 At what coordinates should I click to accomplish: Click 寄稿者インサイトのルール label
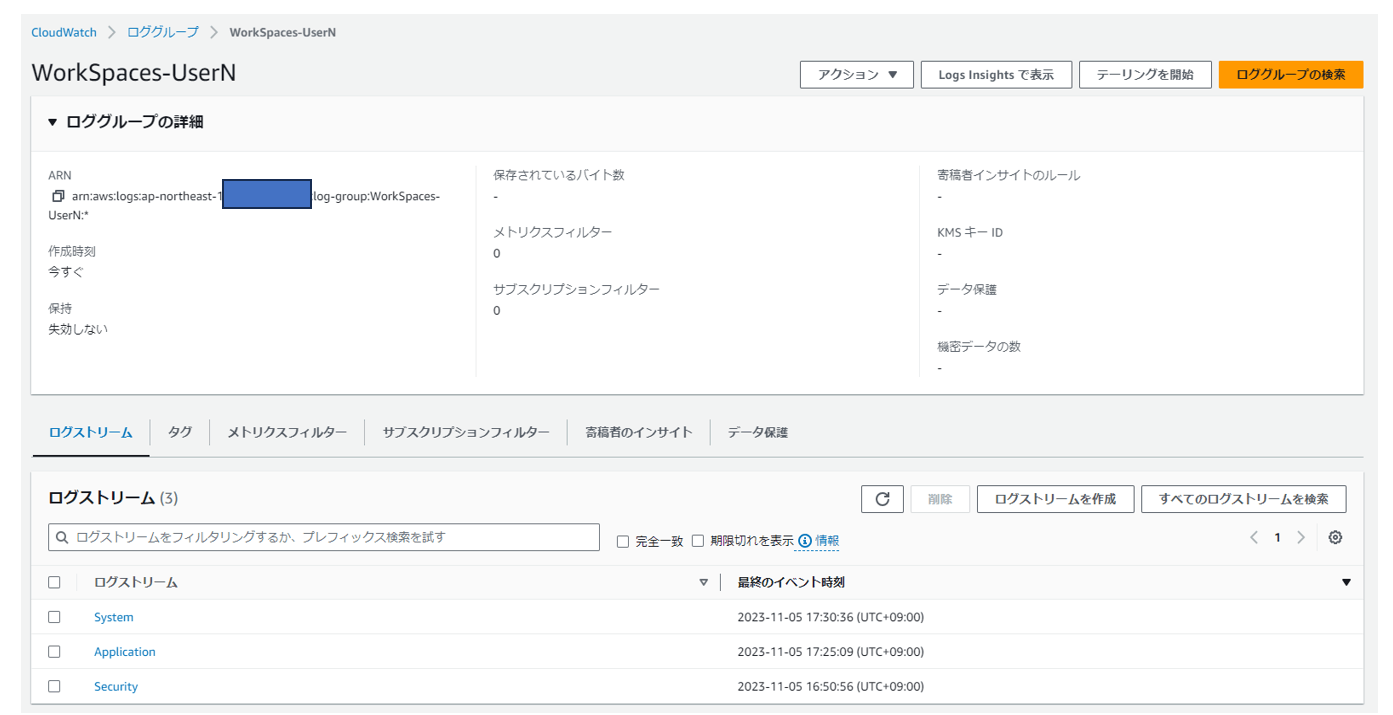click(1009, 175)
